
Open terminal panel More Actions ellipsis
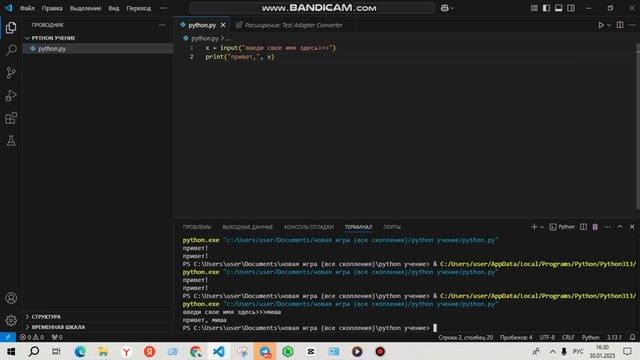coord(607,227)
